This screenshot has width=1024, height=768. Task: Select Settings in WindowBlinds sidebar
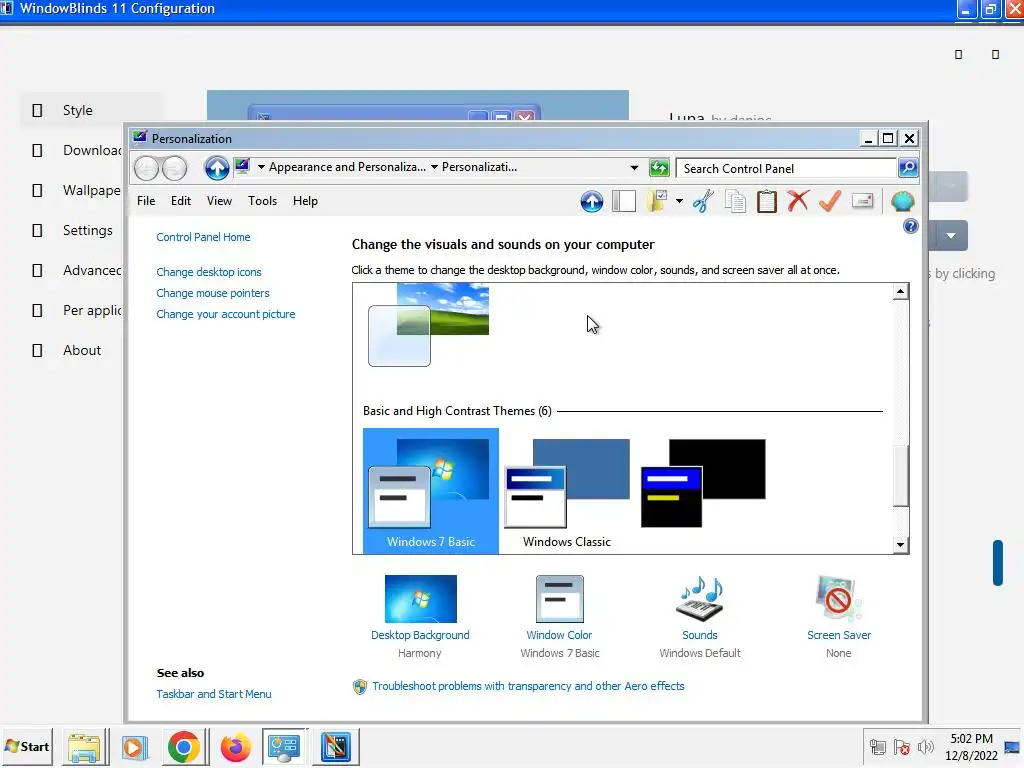(x=88, y=231)
